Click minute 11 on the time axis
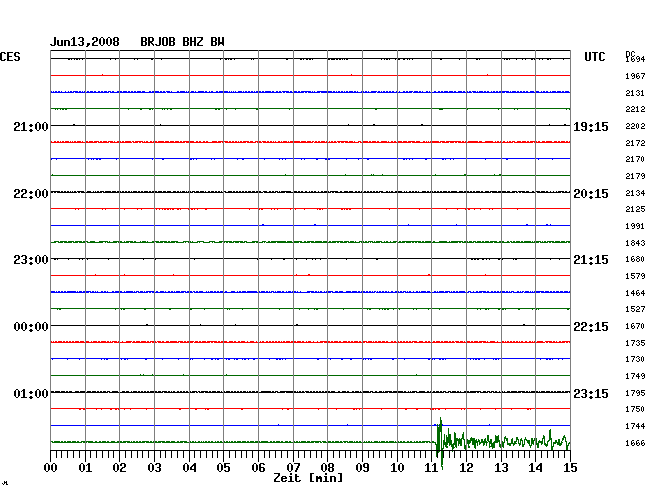This screenshot has height=494, width=650. pyautogui.click(x=432, y=468)
